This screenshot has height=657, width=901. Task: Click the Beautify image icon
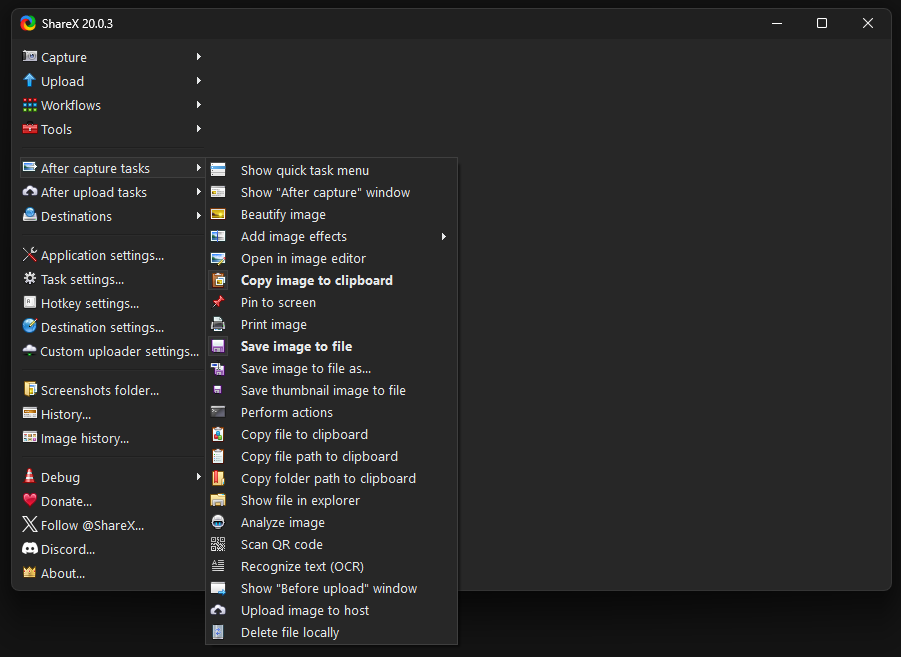(x=218, y=214)
